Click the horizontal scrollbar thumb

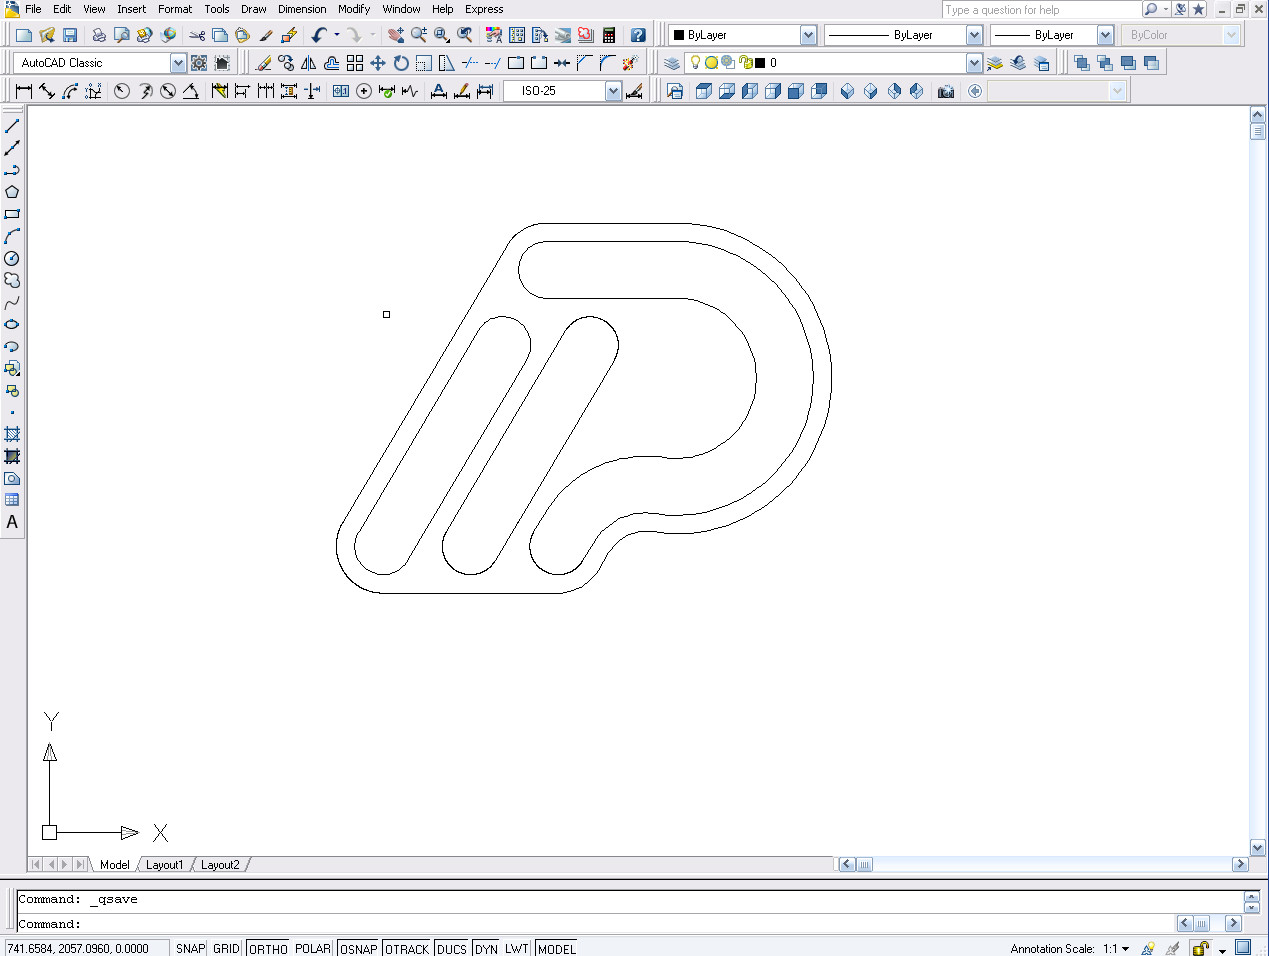[x=865, y=864]
